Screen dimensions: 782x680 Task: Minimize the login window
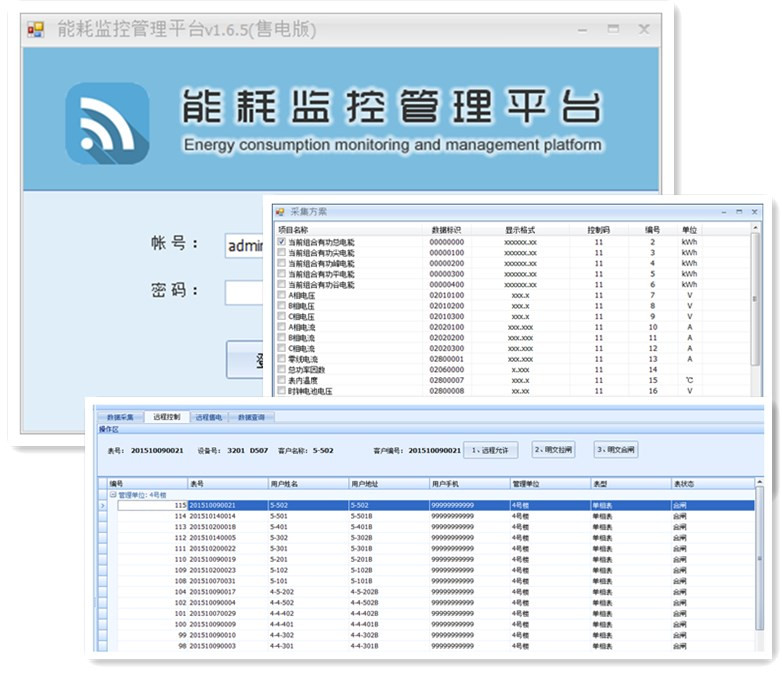tap(582, 30)
